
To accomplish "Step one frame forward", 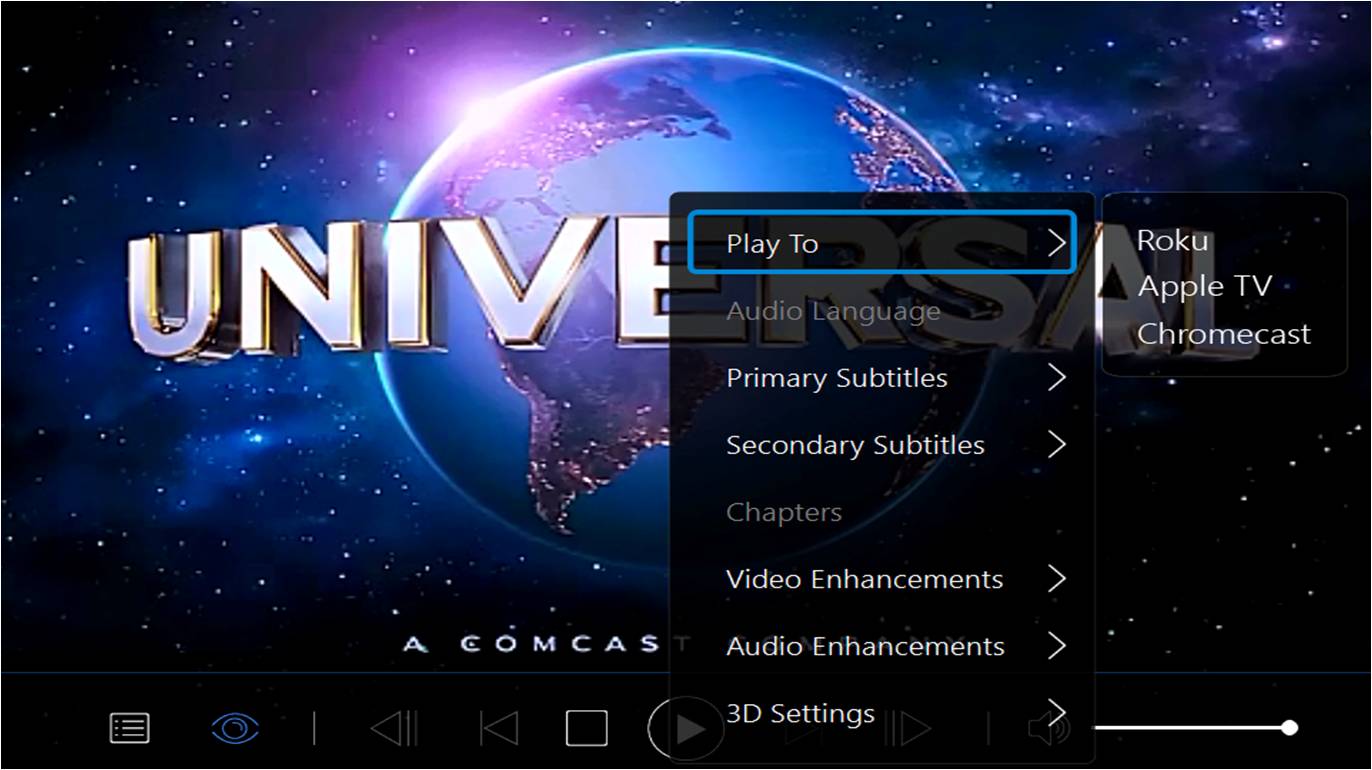I will pyautogui.click(x=907, y=728).
